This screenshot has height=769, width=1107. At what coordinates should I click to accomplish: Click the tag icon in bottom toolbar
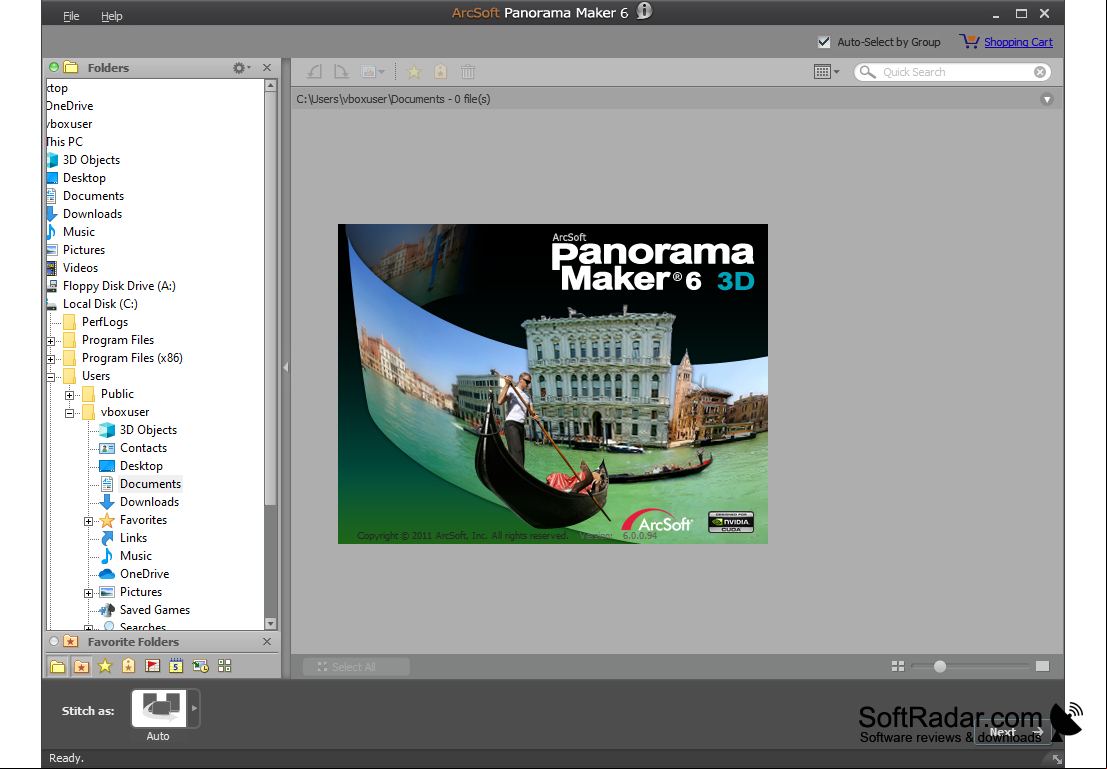[128, 666]
